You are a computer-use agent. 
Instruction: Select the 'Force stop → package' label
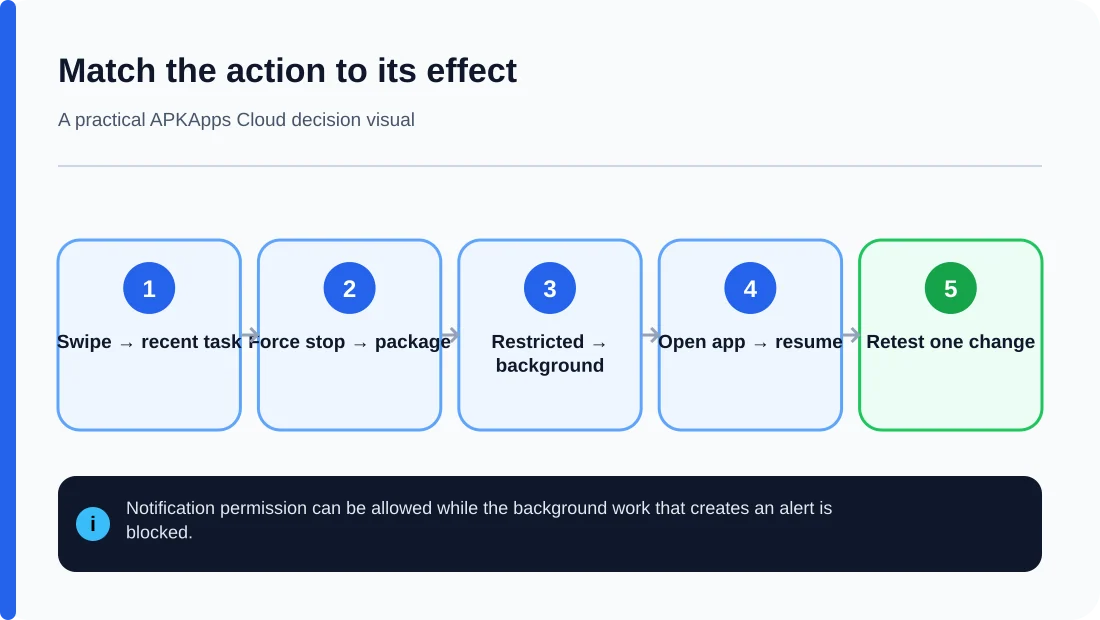coord(349,342)
